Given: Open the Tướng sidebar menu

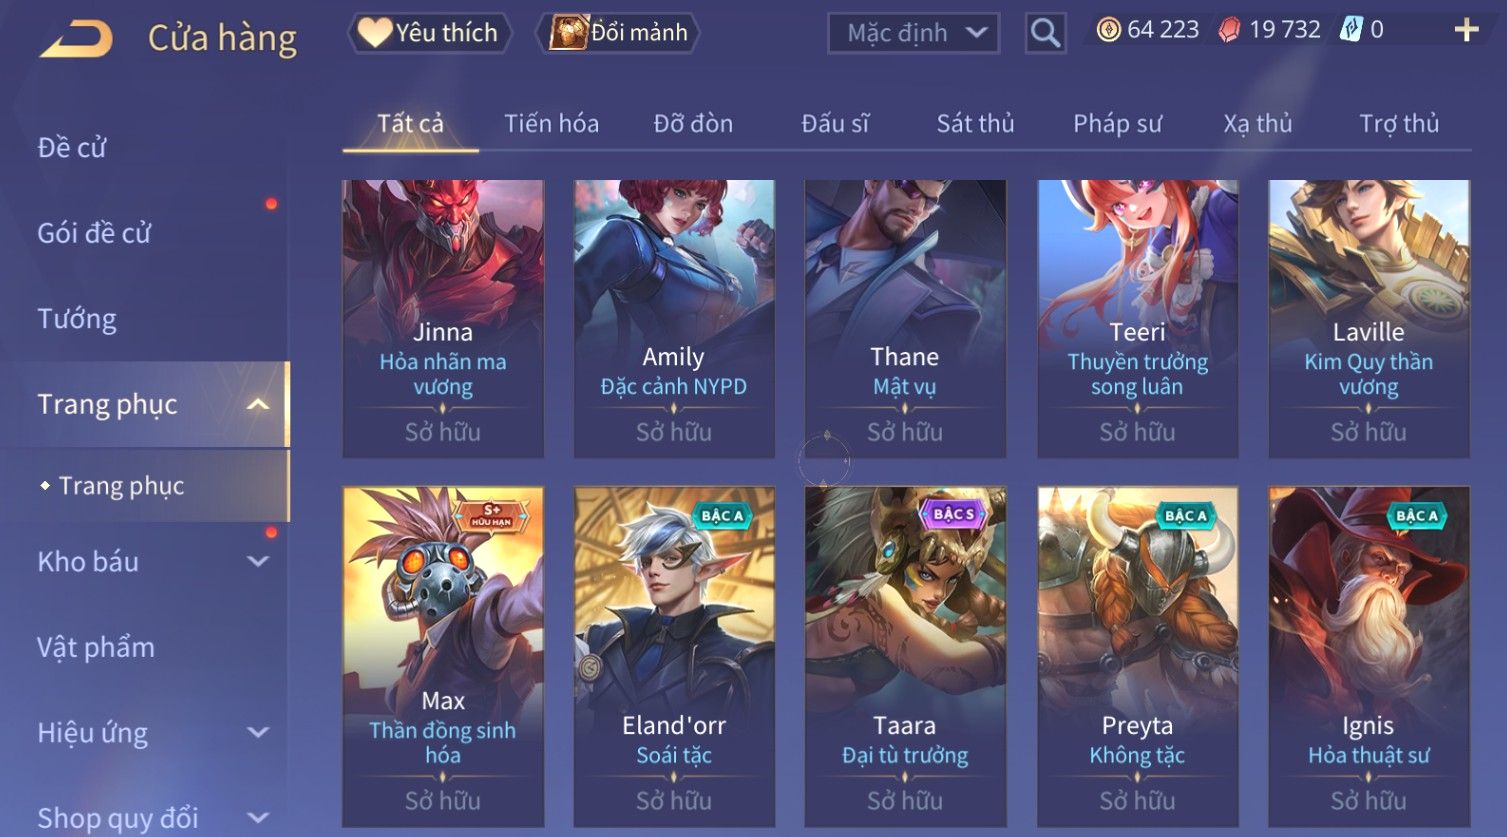Looking at the screenshot, I should coord(77,319).
